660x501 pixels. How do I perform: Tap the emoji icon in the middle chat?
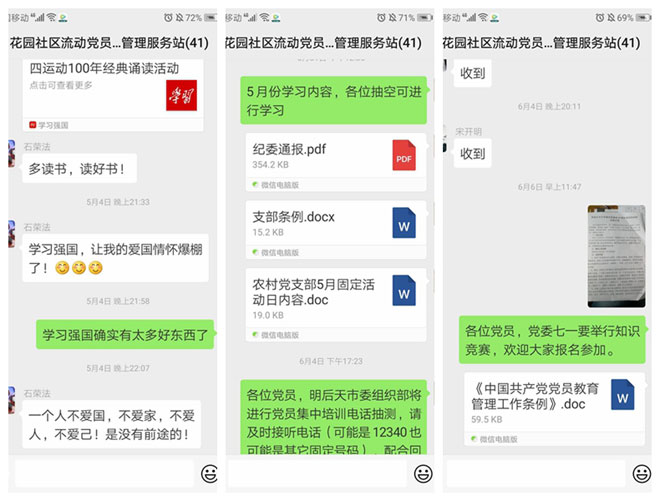point(423,474)
